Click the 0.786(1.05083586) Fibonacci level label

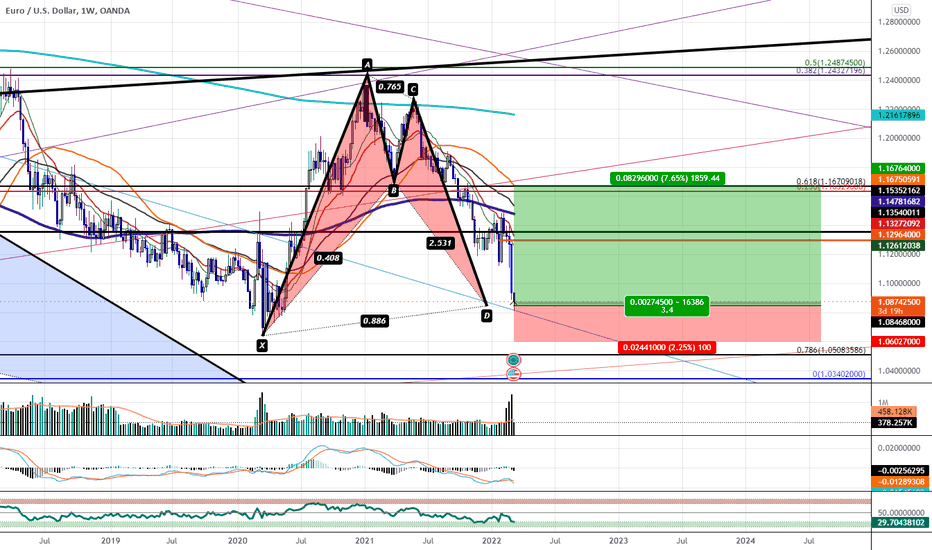[x=831, y=350]
